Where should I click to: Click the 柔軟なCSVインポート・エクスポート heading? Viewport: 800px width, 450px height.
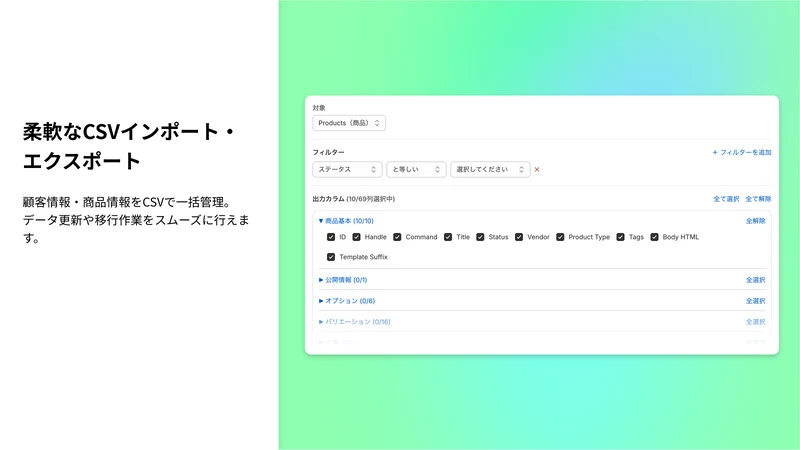(129, 146)
